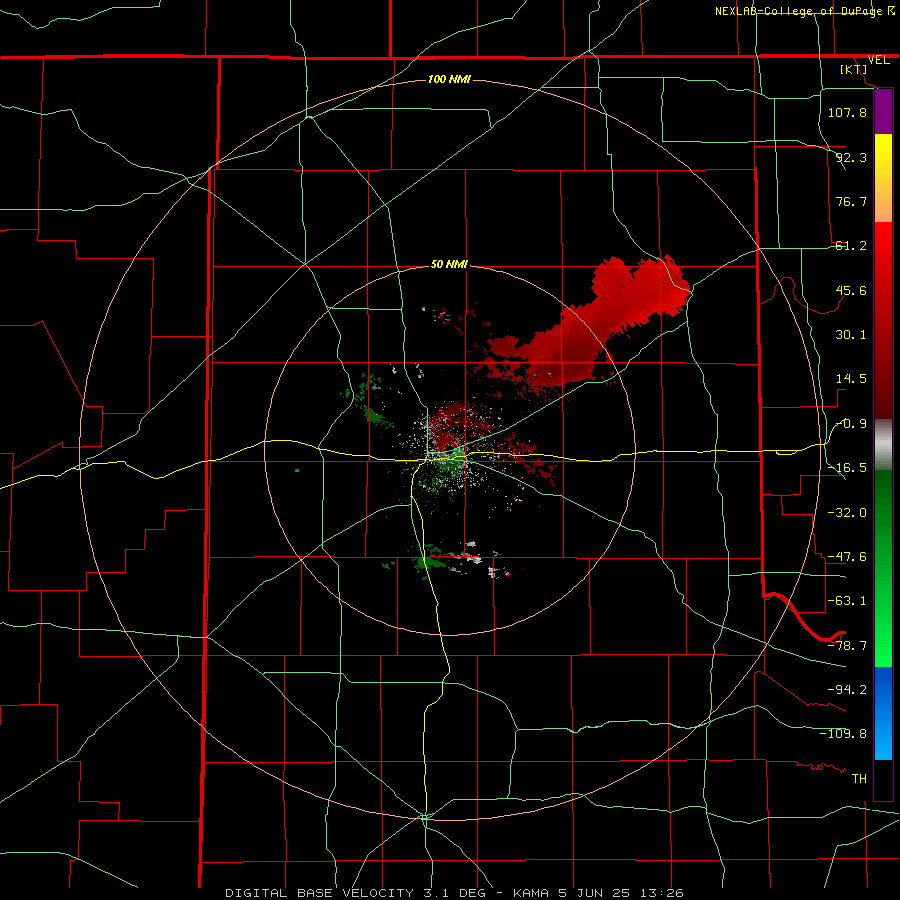Click the -32.0 legend value

tap(847, 513)
